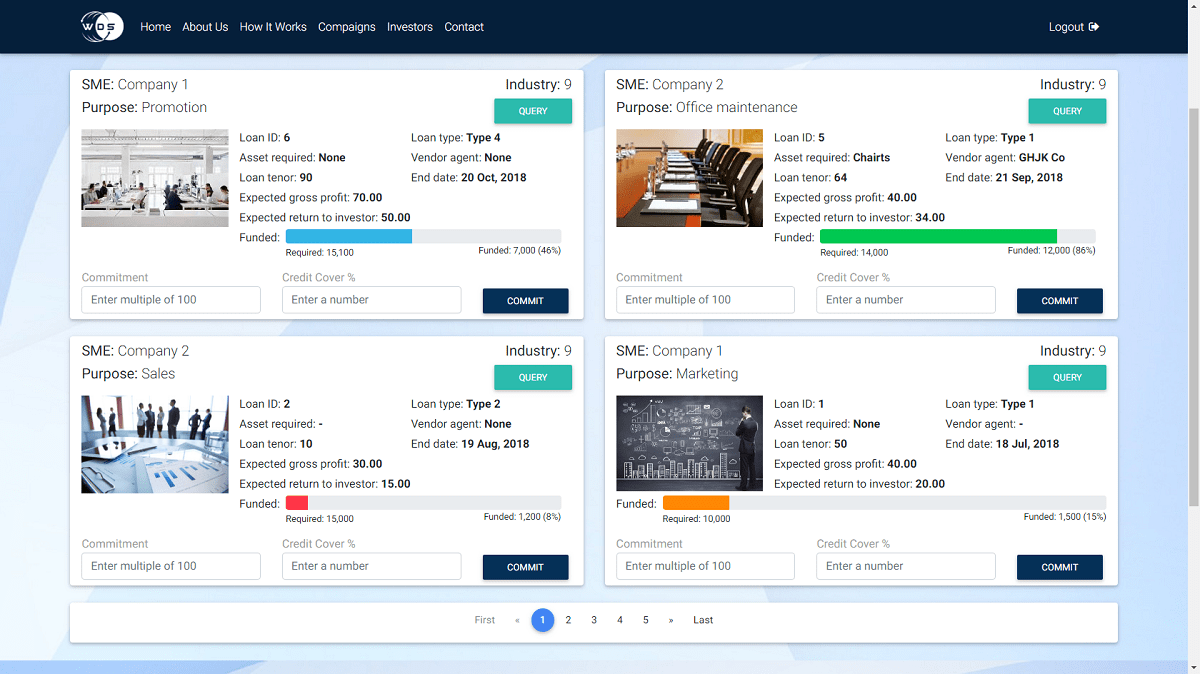The height and width of the screenshot is (674, 1200).
Task: Open the chalkboard image on Marketing card
Action: [x=689, y=443]
